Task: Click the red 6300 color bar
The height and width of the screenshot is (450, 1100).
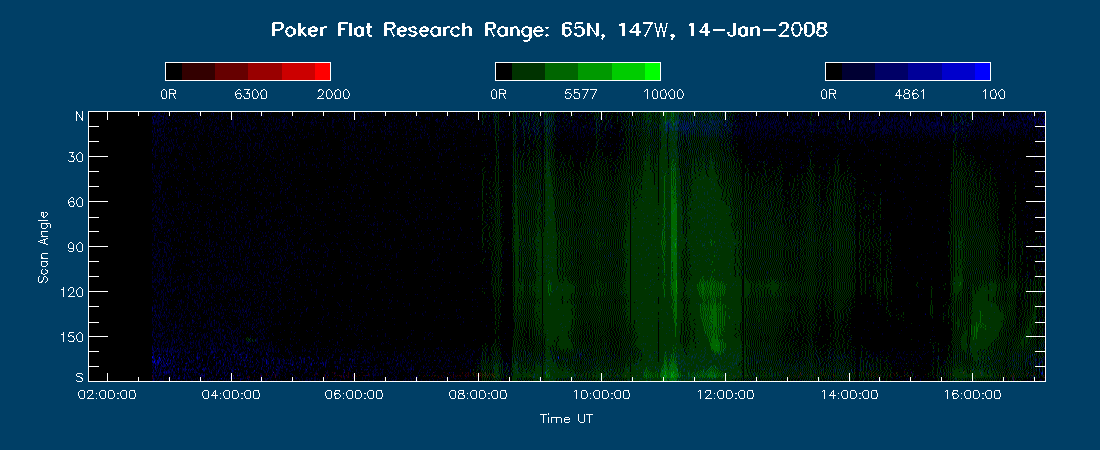Action: pos(248,72)
